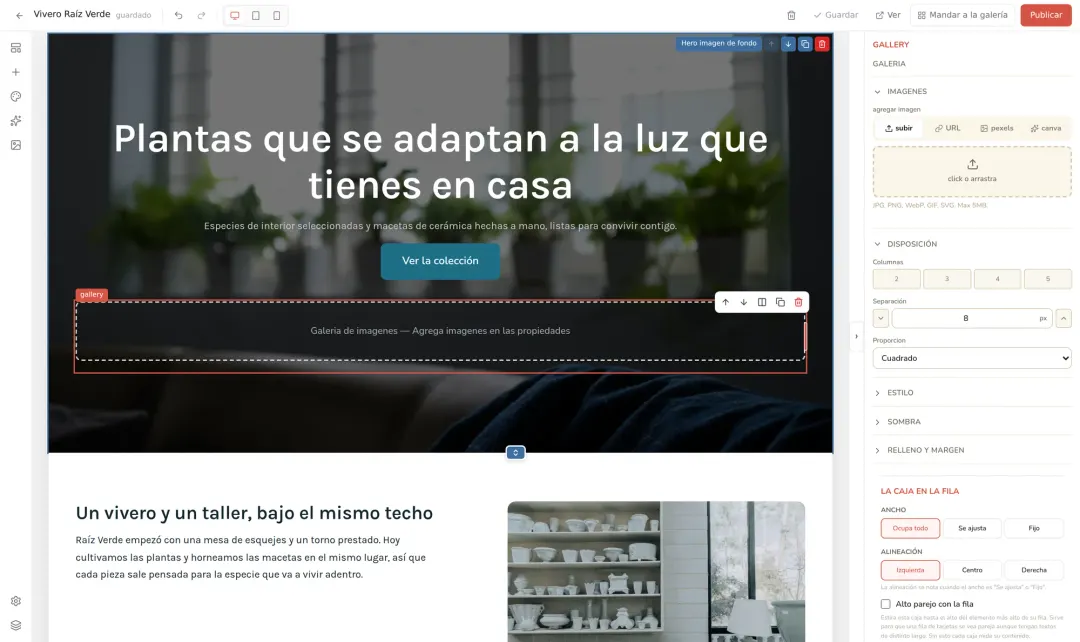Open the image media library icon

pos(16,145)
